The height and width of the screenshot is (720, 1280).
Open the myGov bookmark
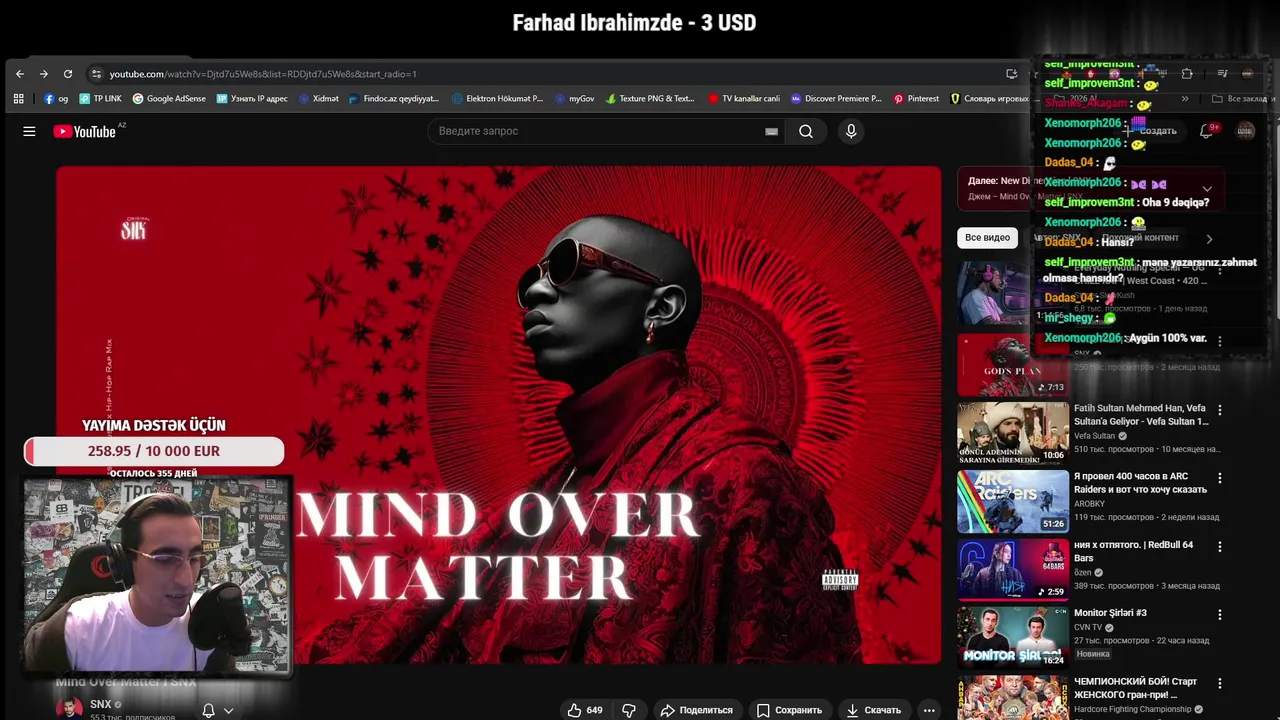[574, 99]
